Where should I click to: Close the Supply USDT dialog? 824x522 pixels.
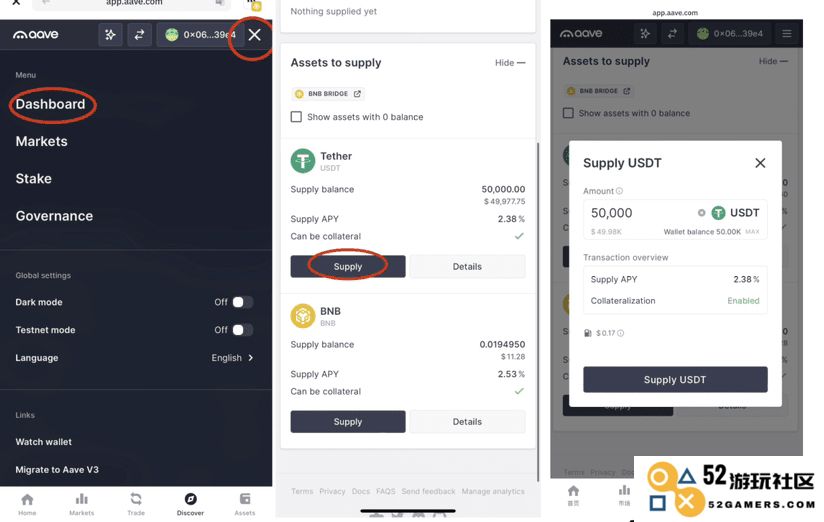760,163
